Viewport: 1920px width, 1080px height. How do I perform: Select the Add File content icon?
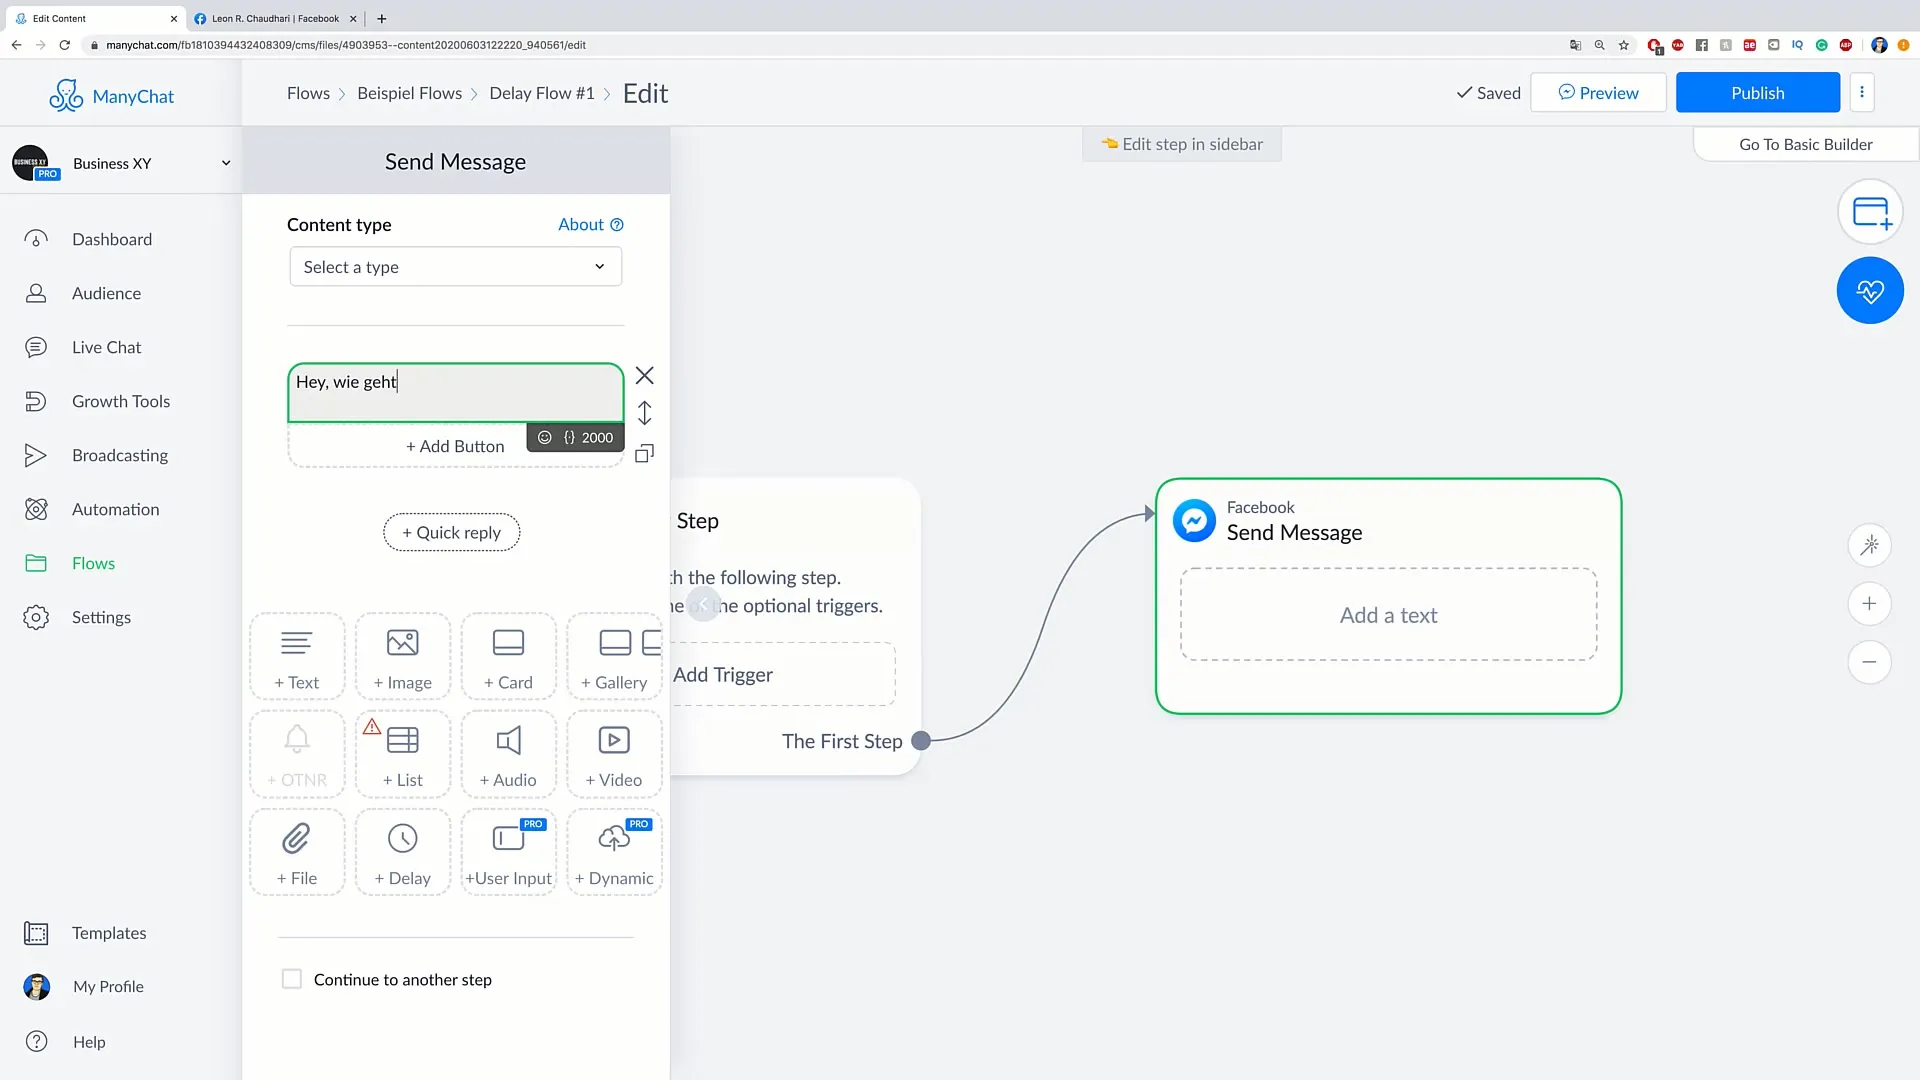pos(298,853)
